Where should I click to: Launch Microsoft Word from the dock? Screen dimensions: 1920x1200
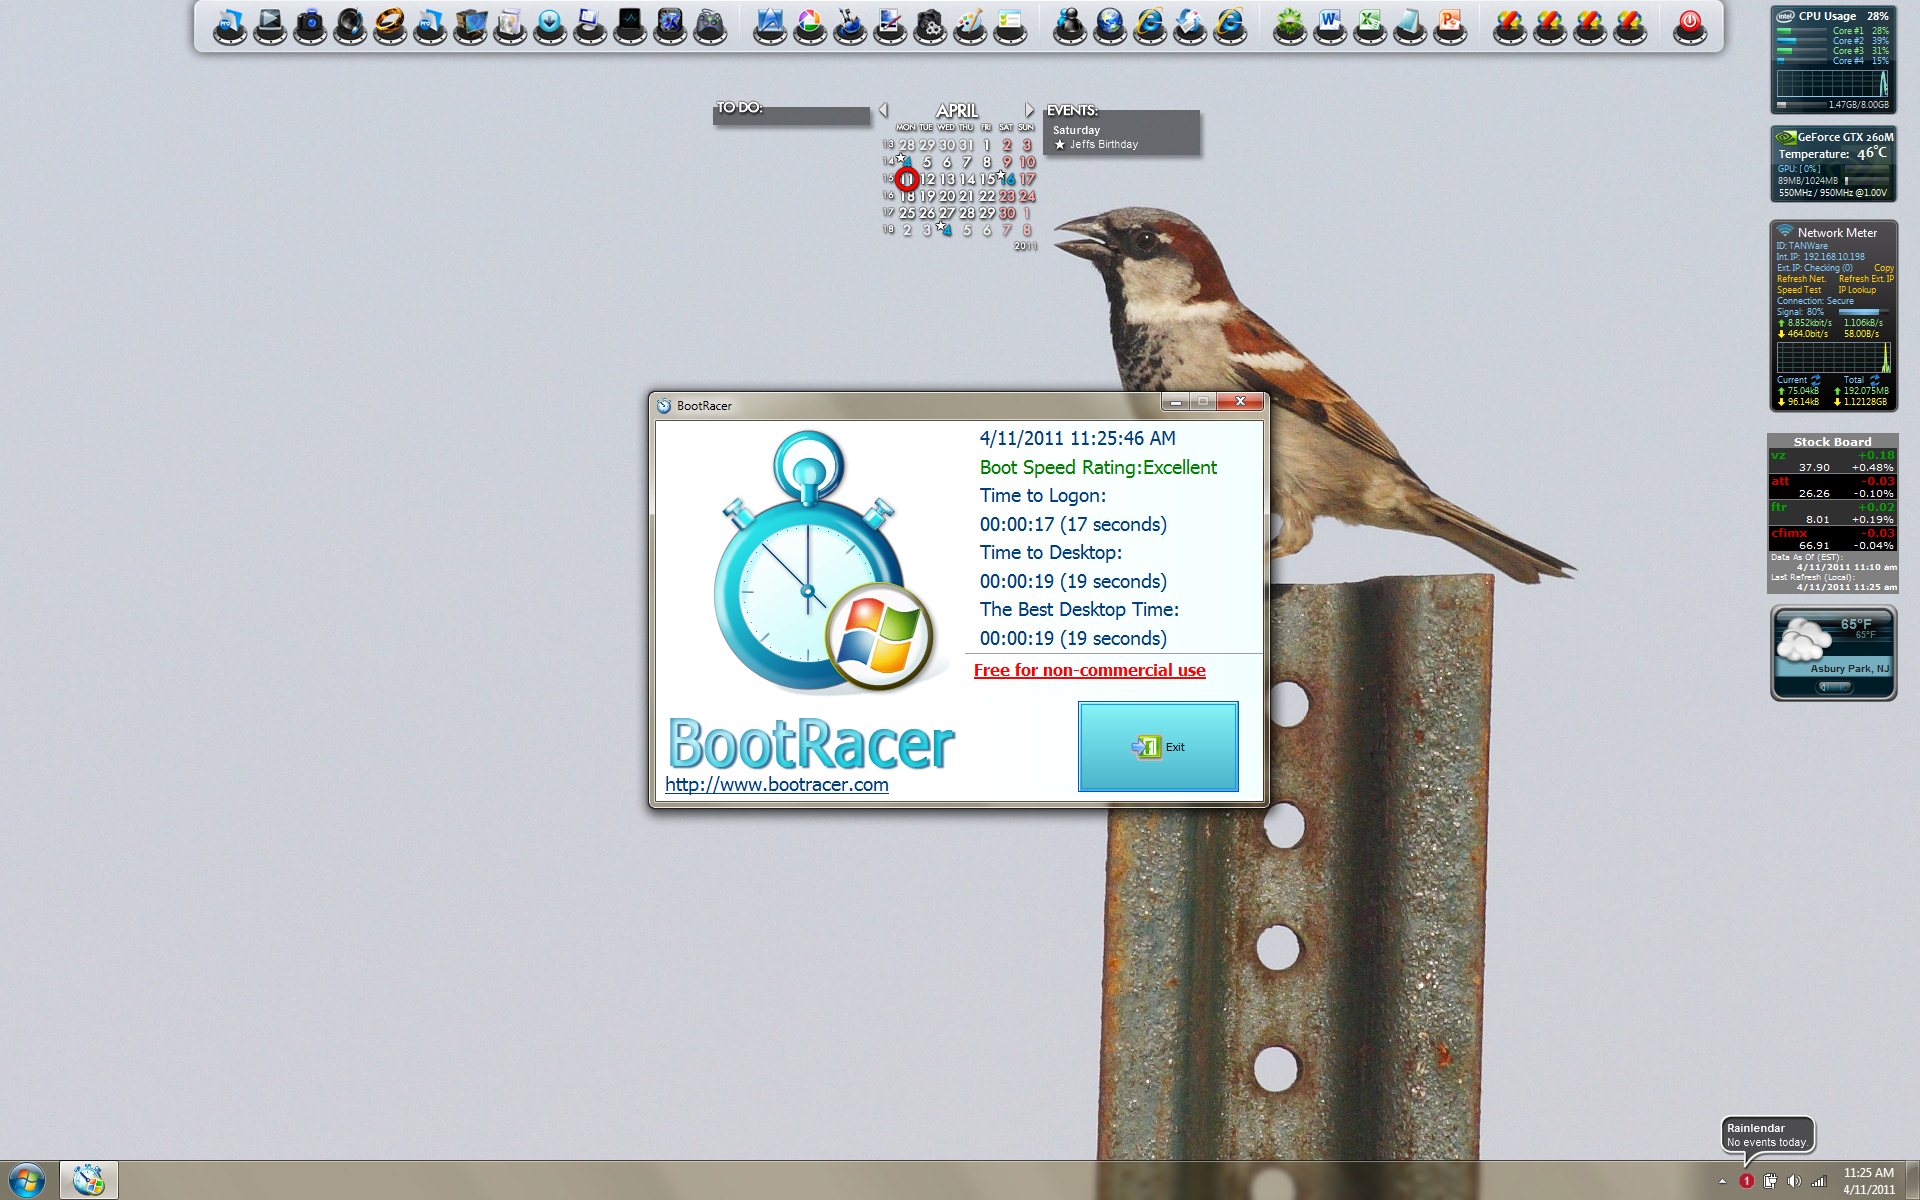pos(1329,22)
